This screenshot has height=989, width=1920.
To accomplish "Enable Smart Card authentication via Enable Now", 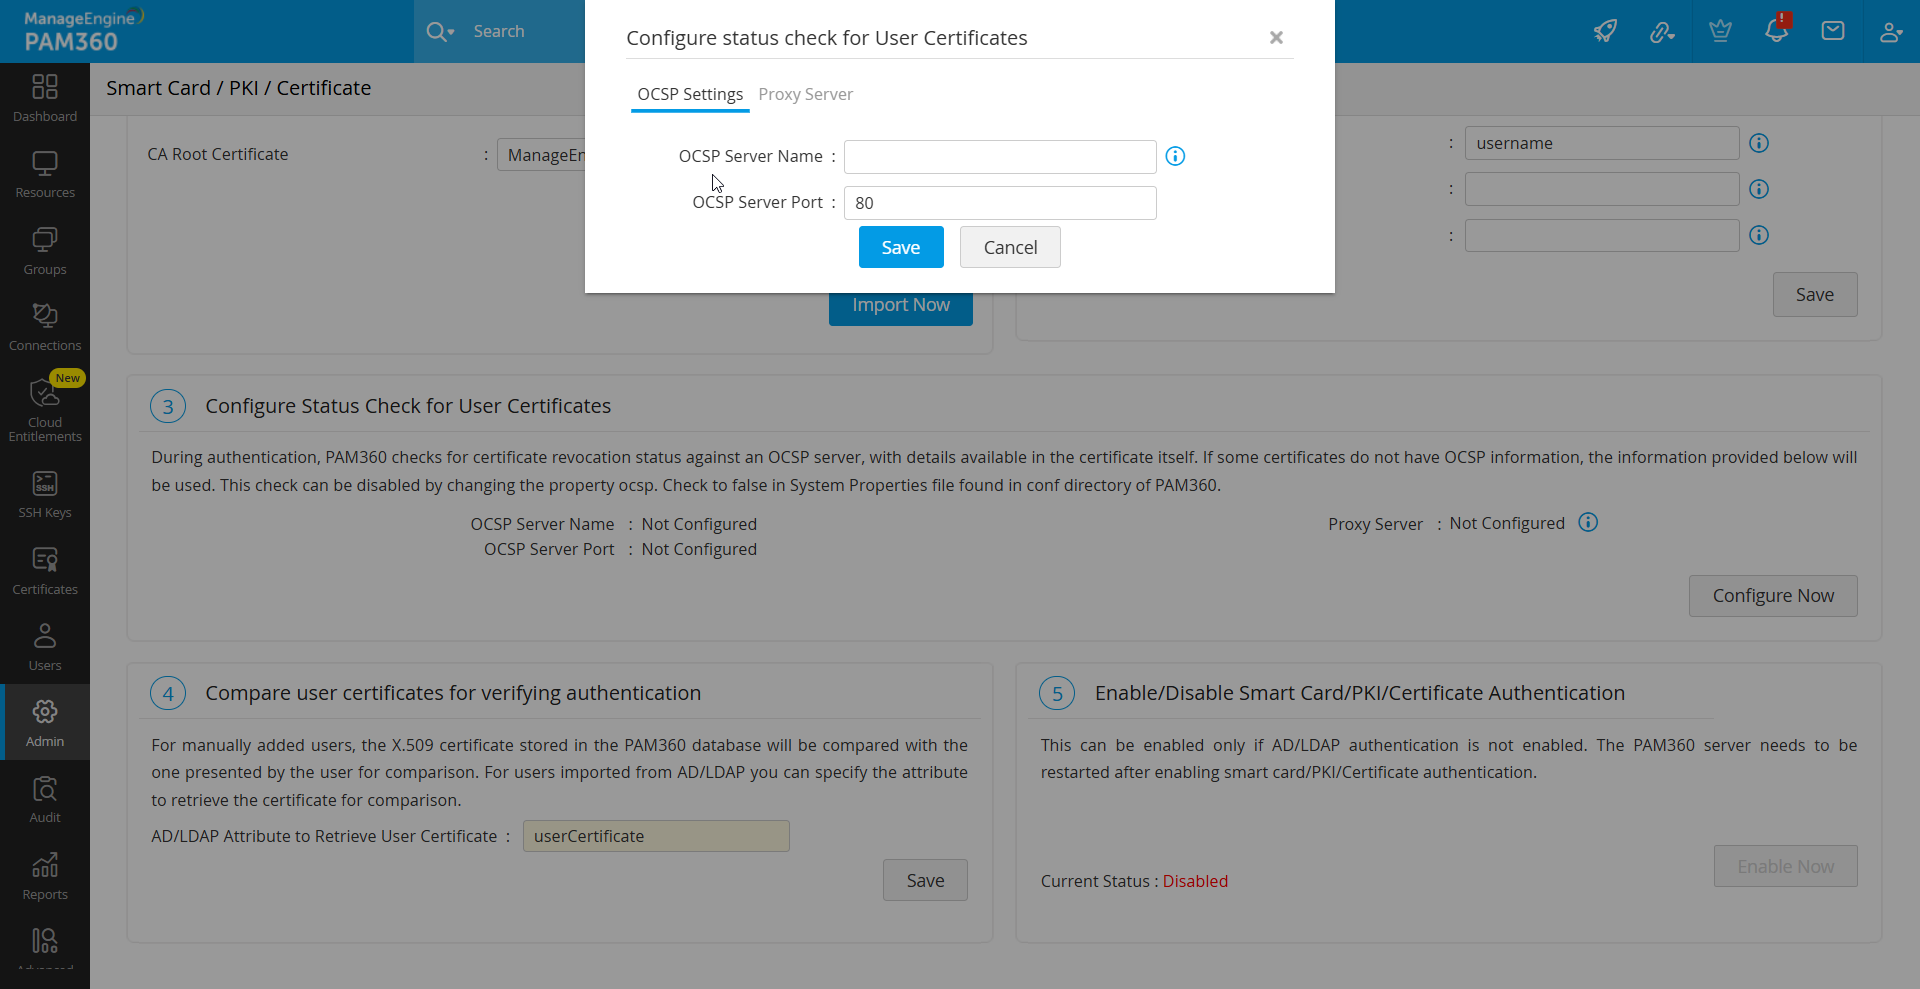I will 1785,866.
